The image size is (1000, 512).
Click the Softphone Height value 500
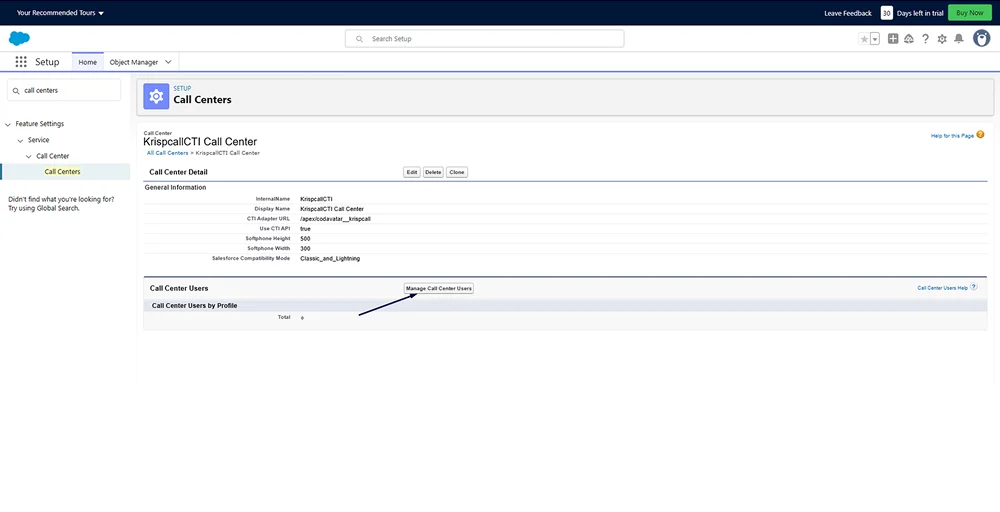[x=305, y=238]
